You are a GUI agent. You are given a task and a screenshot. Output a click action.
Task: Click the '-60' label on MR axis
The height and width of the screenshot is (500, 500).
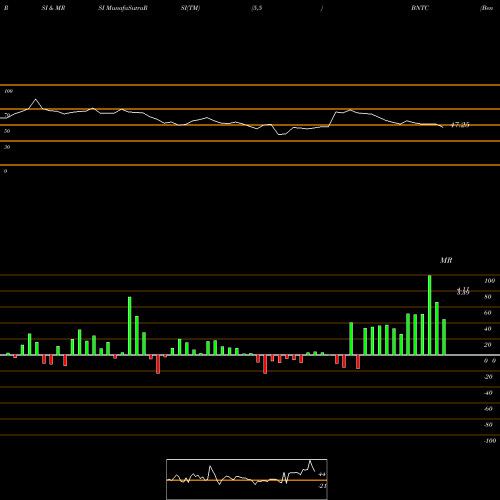pos(488,409)
